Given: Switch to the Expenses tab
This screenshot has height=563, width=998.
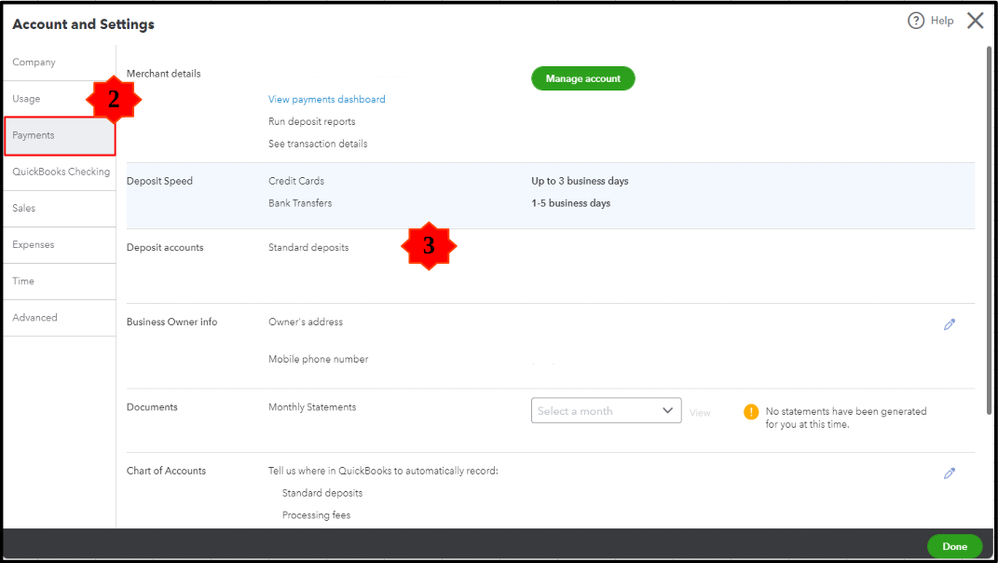Looking at the screenshot, I should tap(60, 244).
